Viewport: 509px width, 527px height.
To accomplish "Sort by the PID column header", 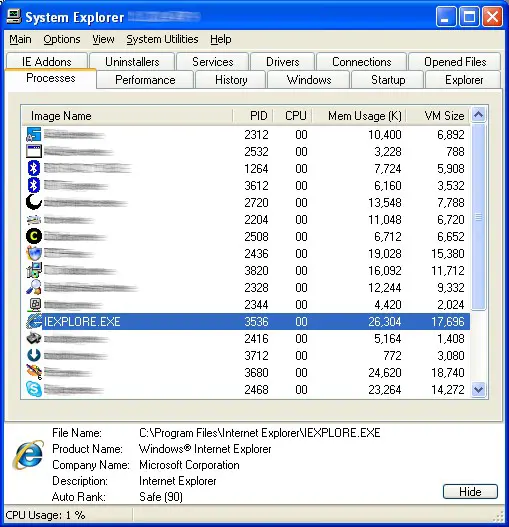I will (x=252, y=116).
